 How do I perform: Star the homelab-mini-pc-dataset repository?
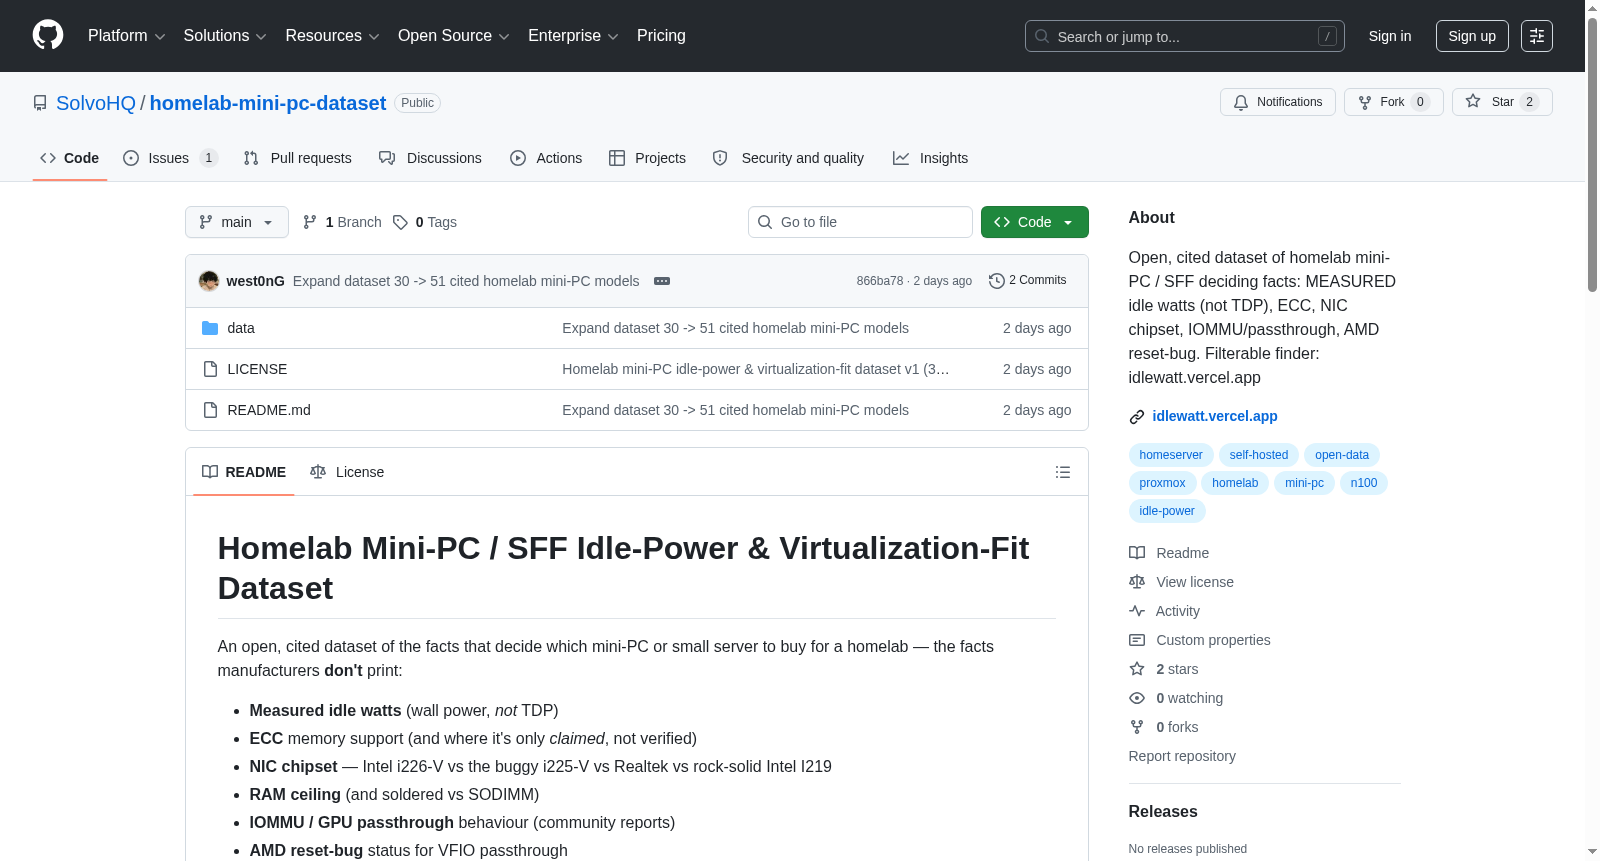[1501, 102]
